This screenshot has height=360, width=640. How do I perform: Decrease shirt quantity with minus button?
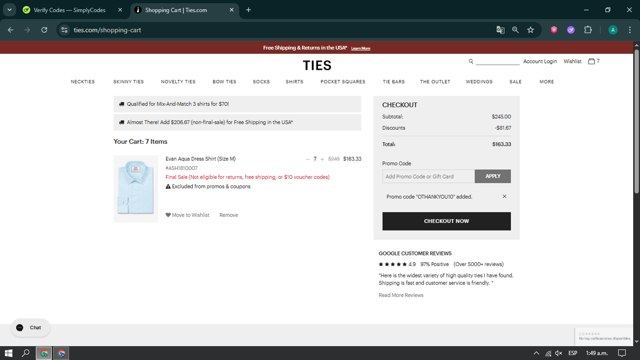coord(308,159)
